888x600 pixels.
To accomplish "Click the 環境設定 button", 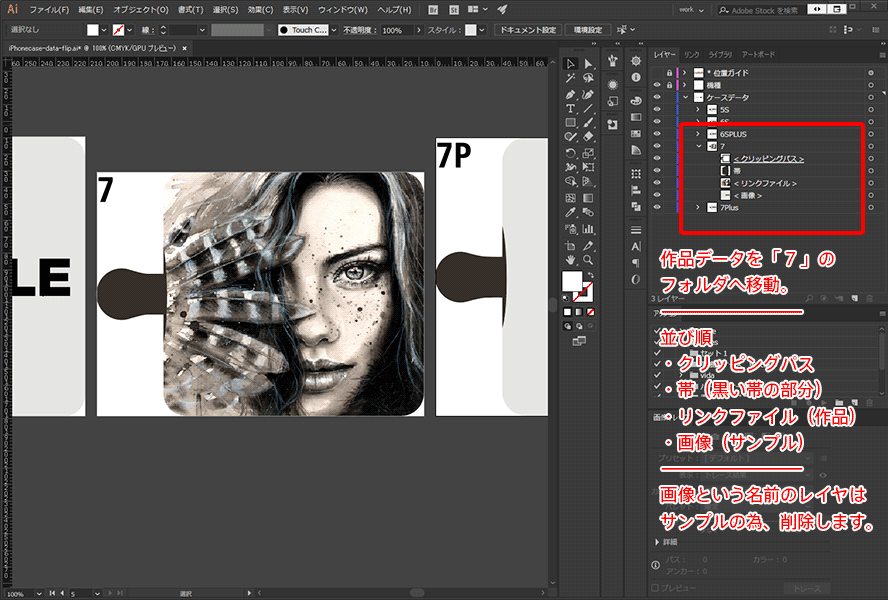I will point(587,30).
